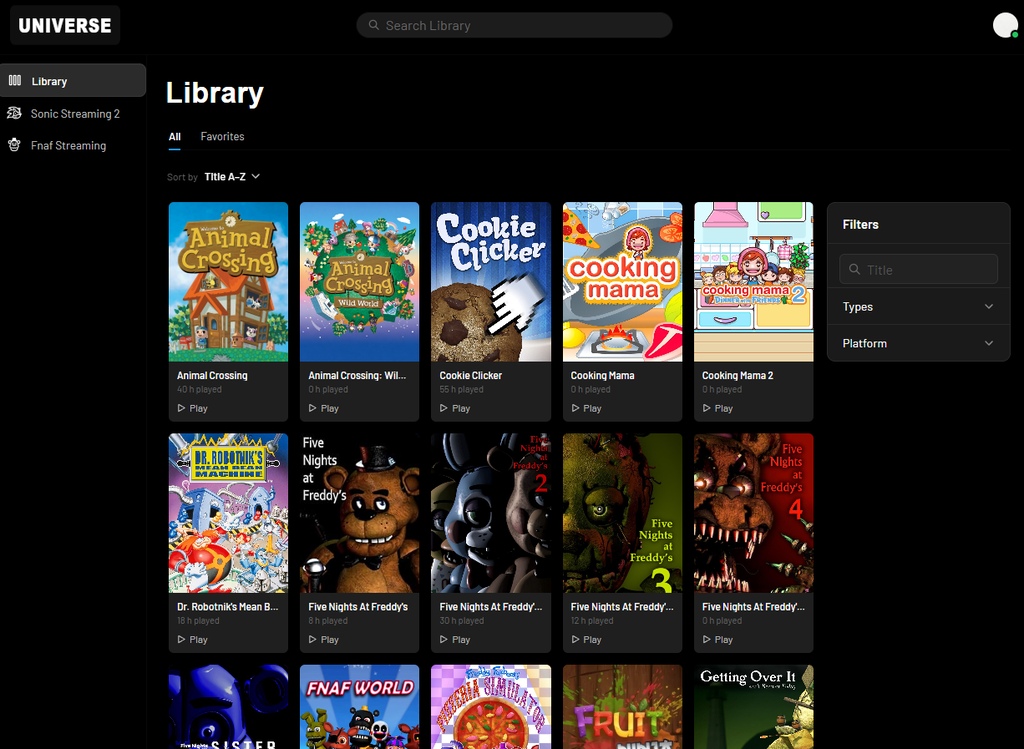This screenshot has width=1024, height=749.
Task: Open Animal Crossing Wild World cover art
Action: pyautogui.click(x=359, y=281)
